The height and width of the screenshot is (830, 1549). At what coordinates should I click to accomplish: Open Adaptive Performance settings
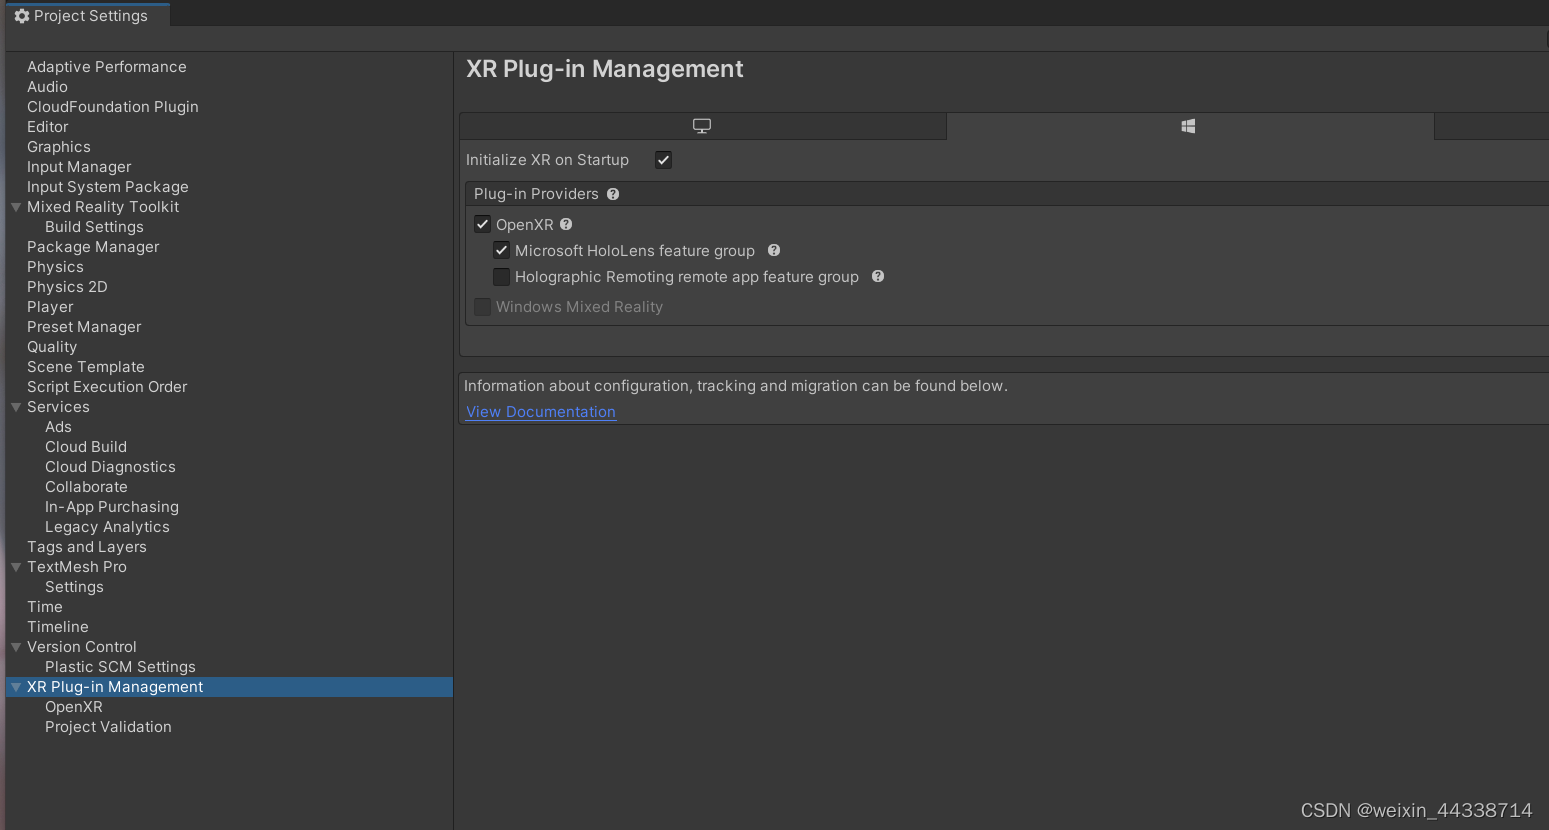[x=107, y=67]
